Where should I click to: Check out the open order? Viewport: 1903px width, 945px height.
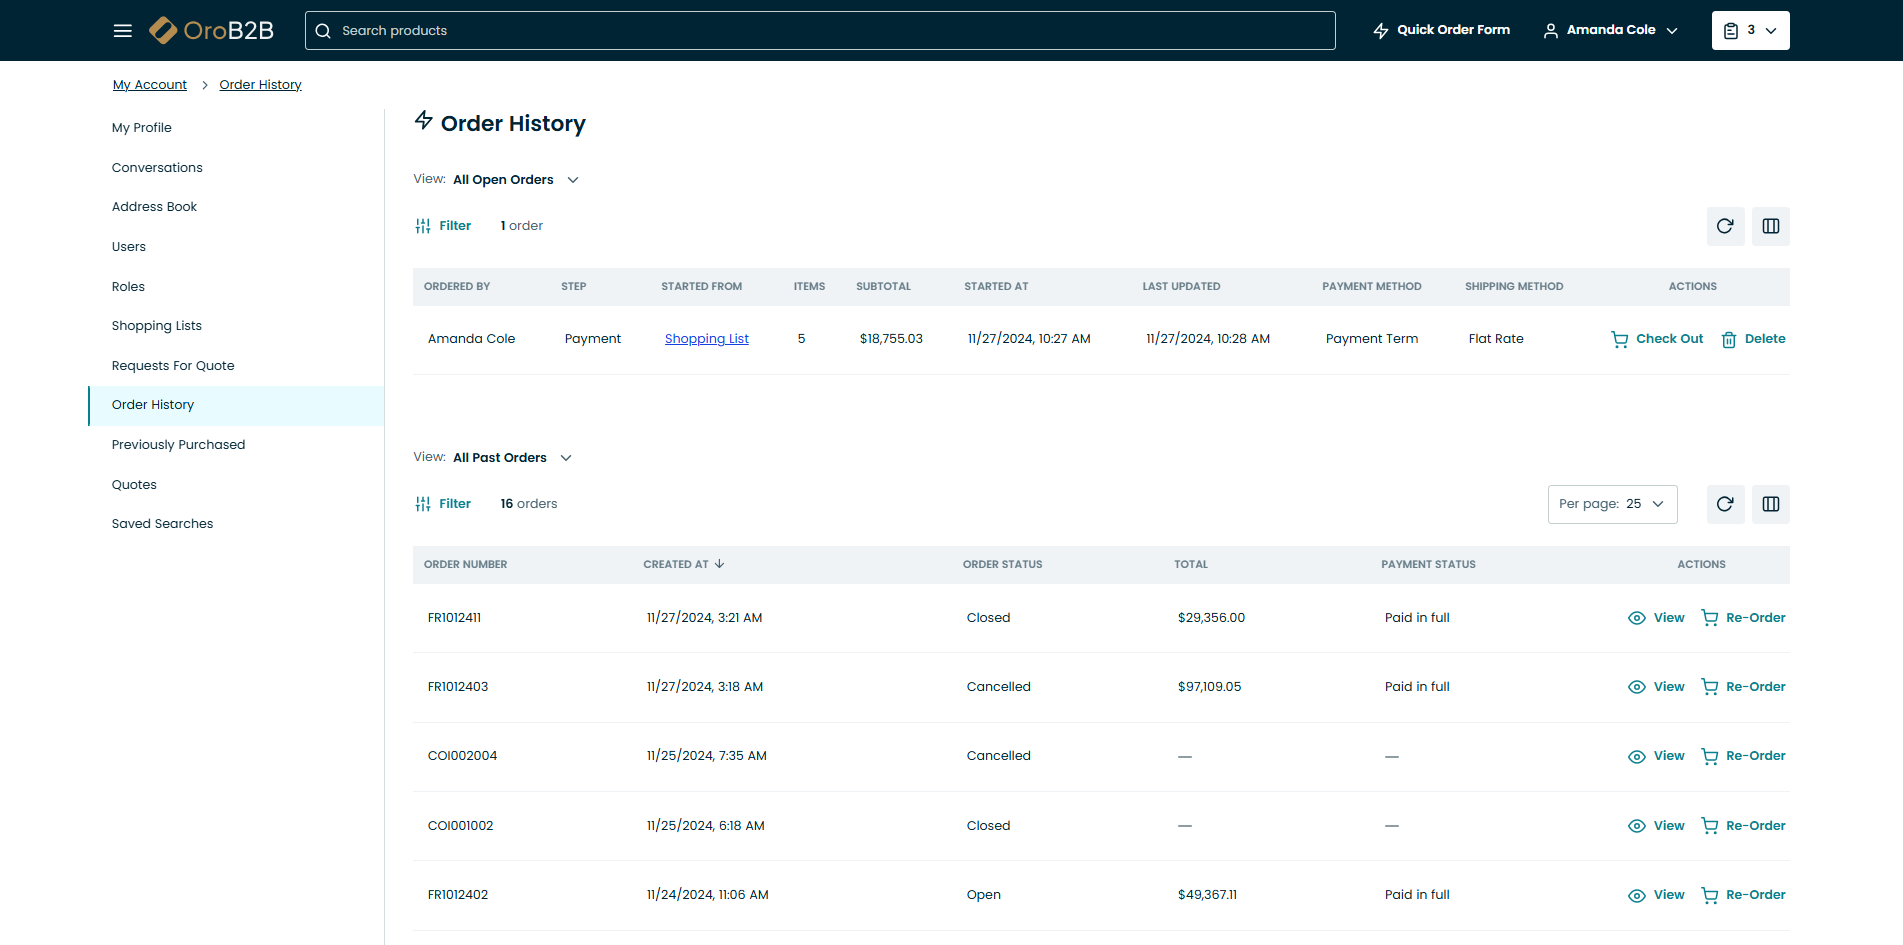pos(1657,339)
